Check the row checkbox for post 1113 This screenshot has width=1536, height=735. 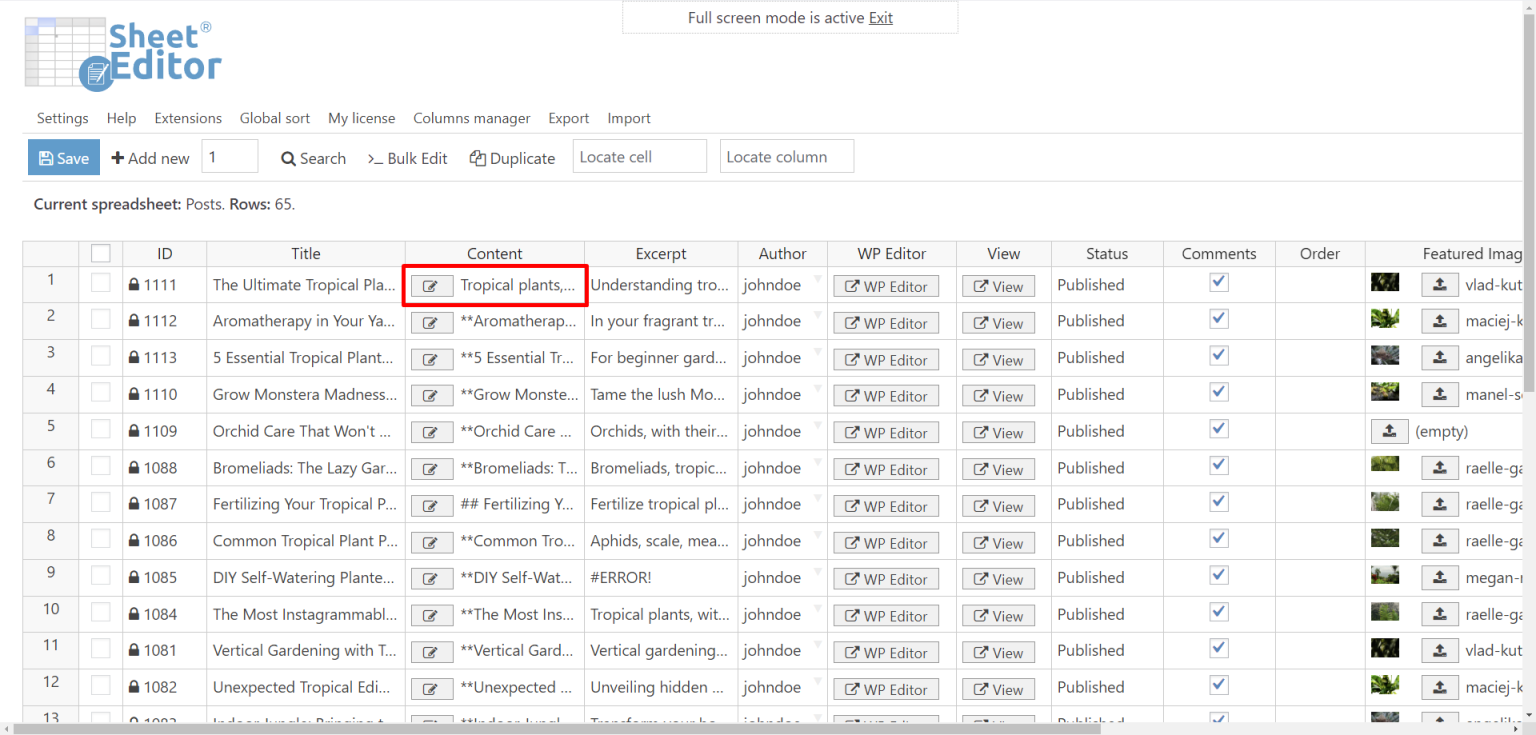(100, 357)
